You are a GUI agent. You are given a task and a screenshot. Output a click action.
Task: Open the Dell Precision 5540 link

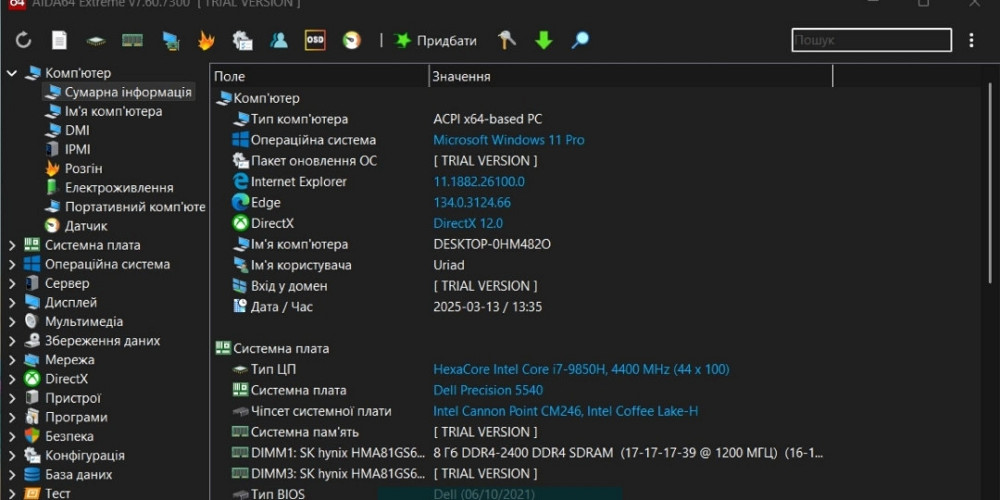point(488,390)
